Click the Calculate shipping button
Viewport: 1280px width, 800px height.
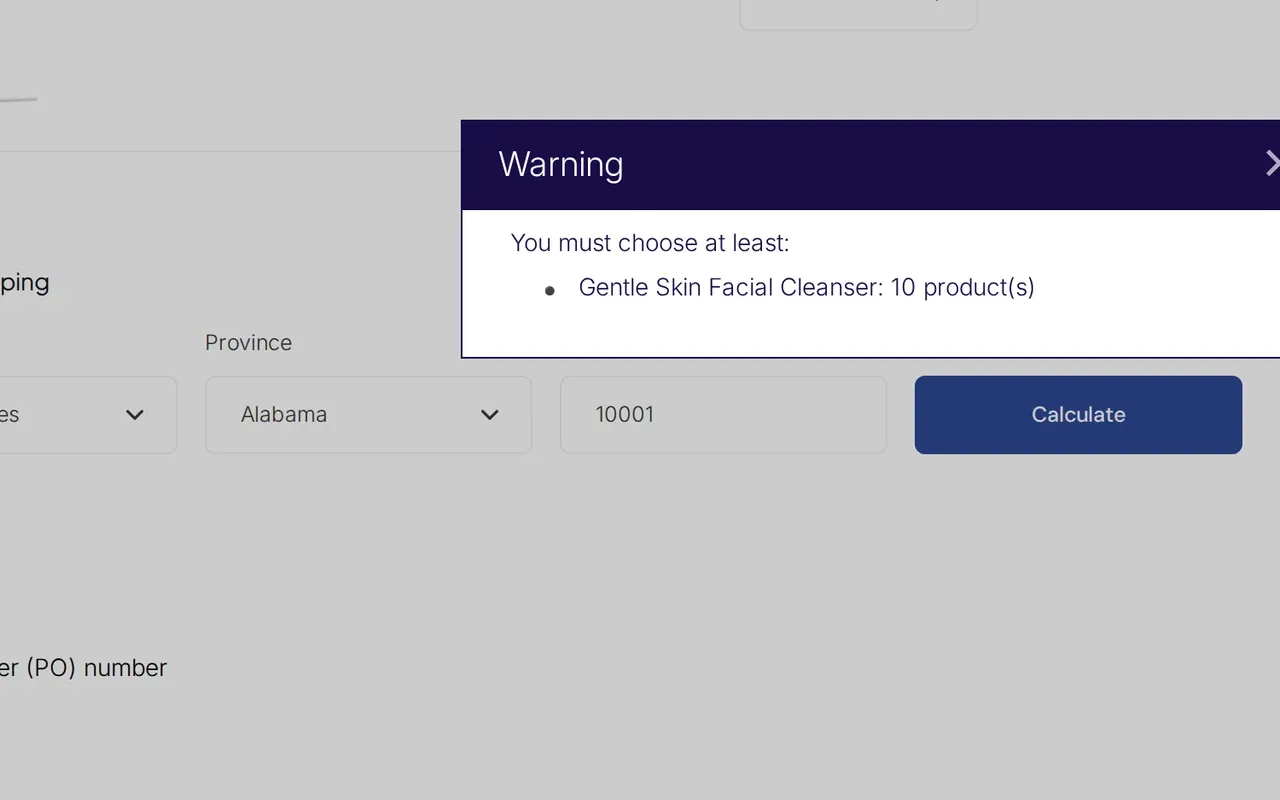click(1078, 415)
